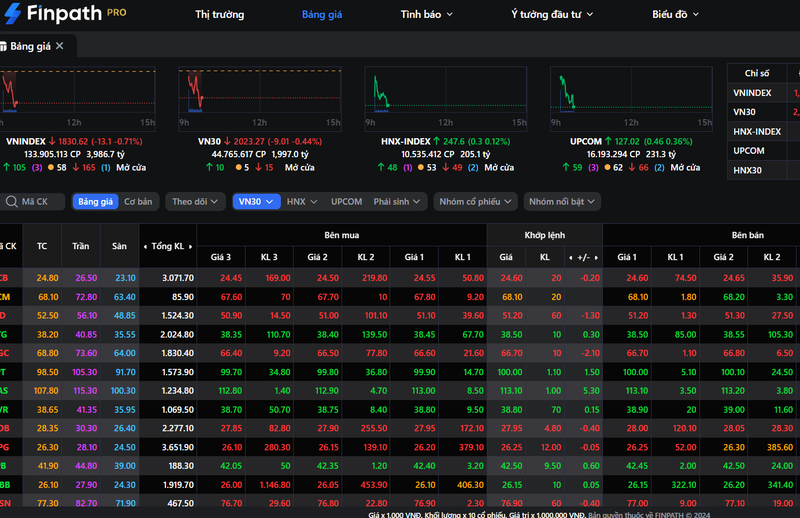The width and height of the screenshot is (800, 518).
Task: Switch view to Cơ bản toggle
Action: tap(138, 202)
